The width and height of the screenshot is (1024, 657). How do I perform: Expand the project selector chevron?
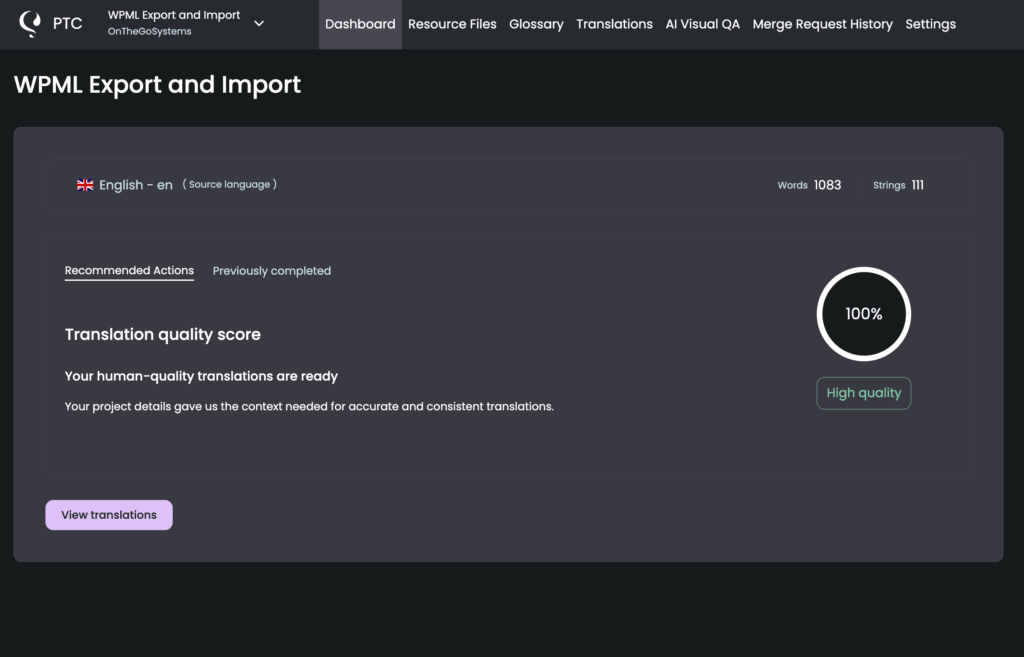click(259, 24)
